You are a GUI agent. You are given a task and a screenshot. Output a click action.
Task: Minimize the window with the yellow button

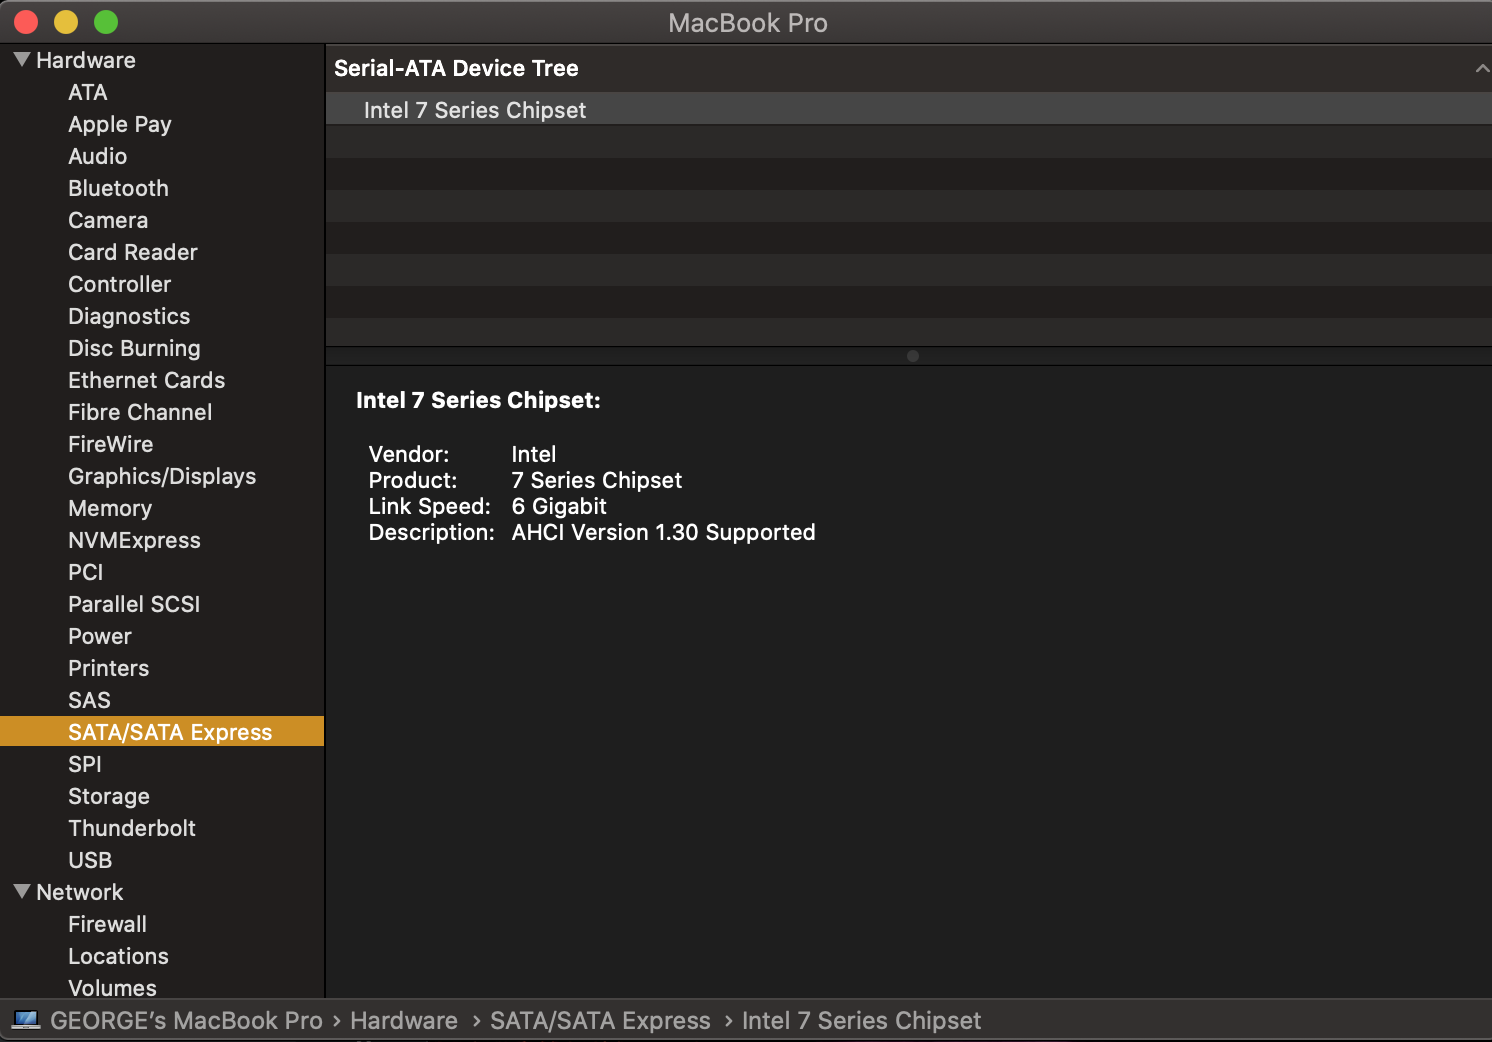66,22
